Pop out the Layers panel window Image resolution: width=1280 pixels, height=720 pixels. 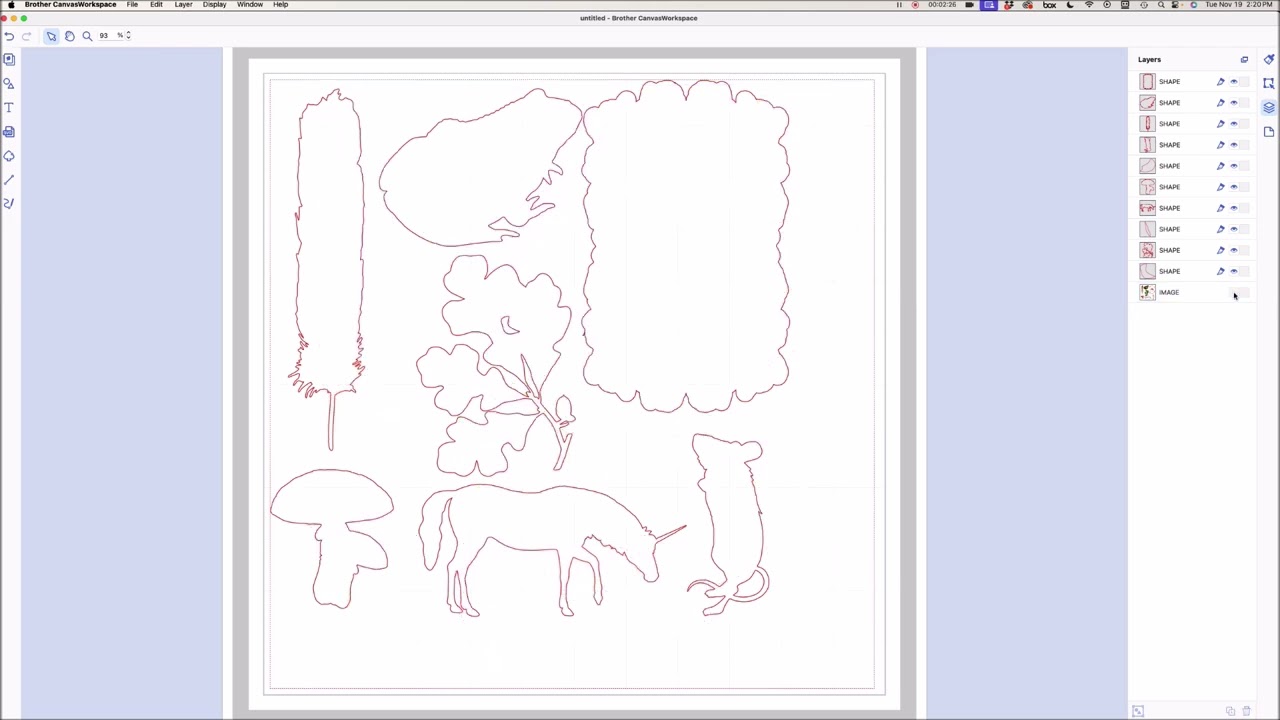pyautogui.click(x=1244, y=60)
